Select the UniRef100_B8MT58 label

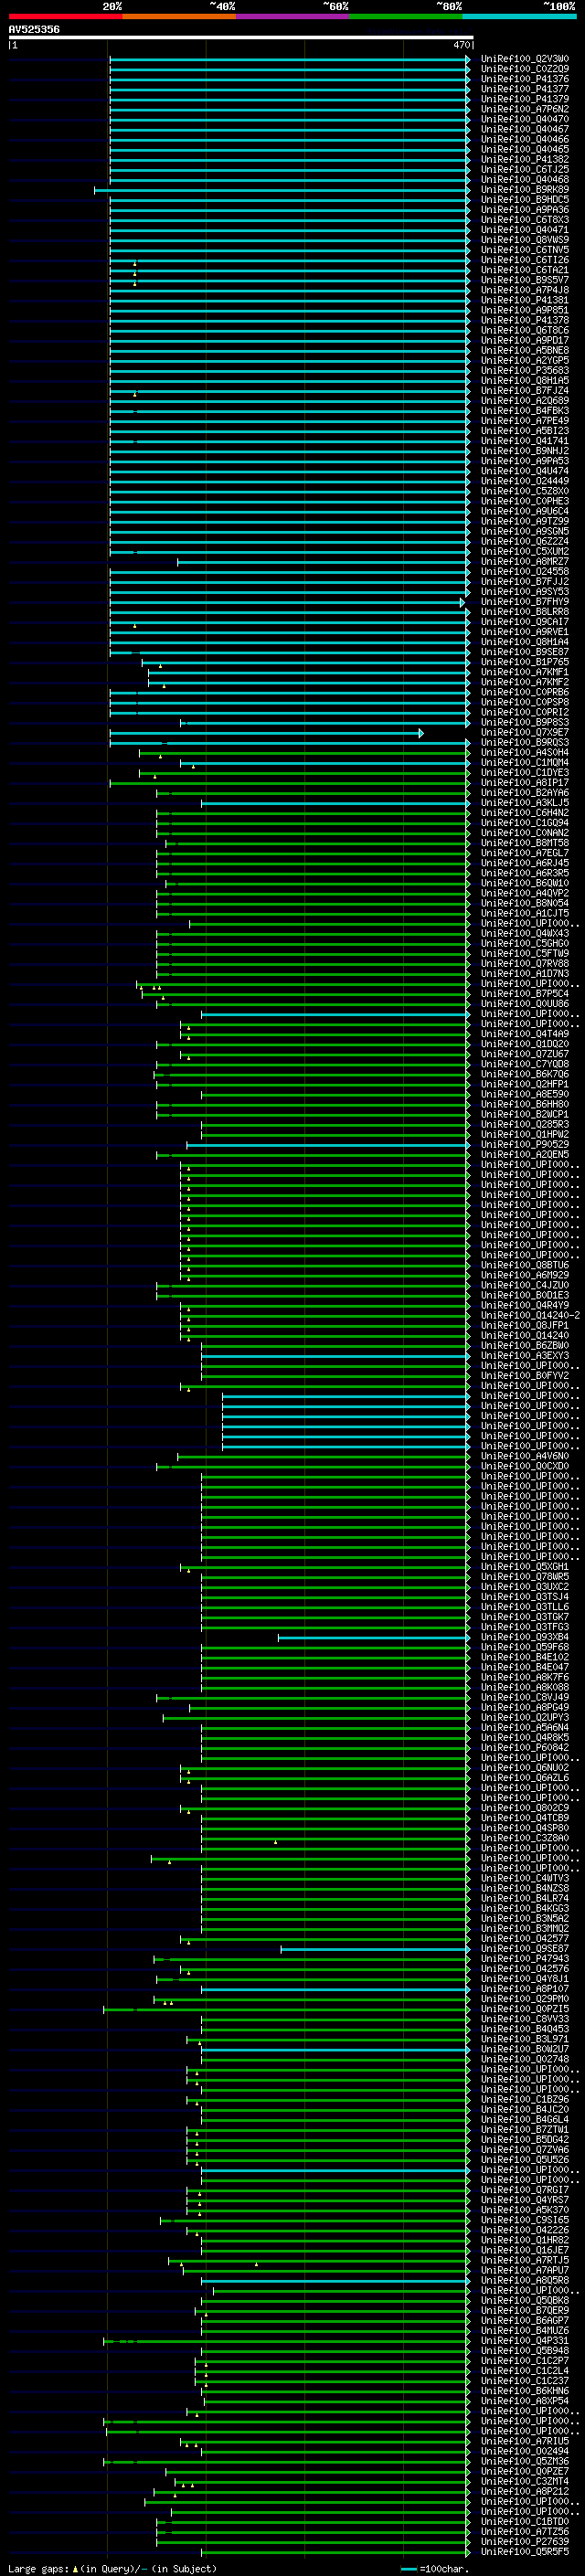point(525,843)
